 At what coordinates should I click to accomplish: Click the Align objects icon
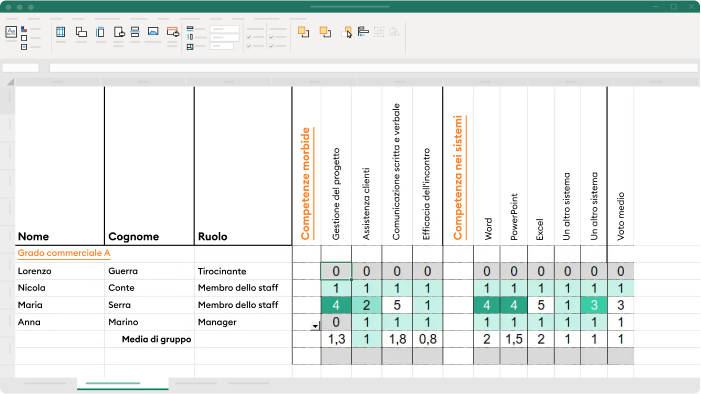point(363,32)
